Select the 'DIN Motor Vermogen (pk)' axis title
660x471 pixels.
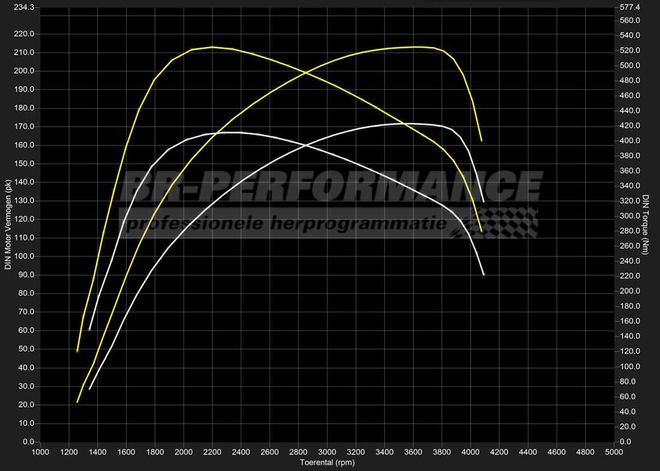pos(8,222)
